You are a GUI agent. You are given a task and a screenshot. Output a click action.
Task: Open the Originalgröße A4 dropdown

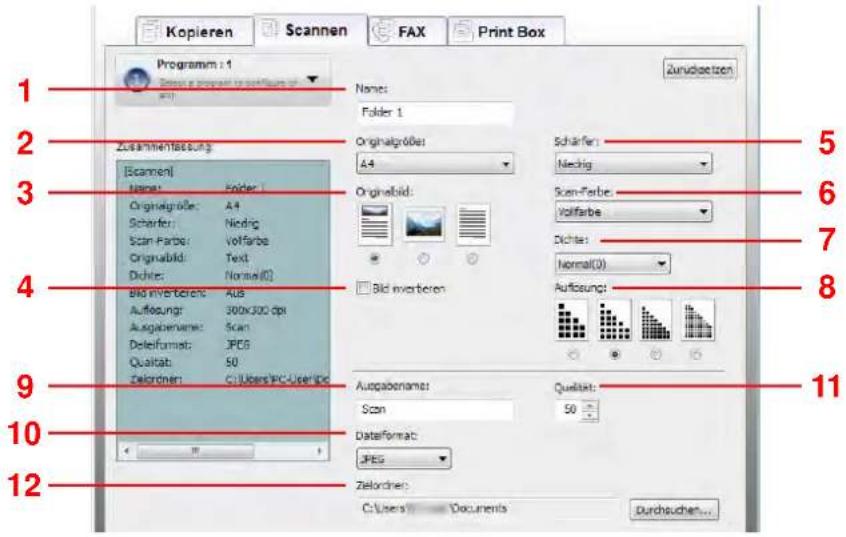[435, 164]
